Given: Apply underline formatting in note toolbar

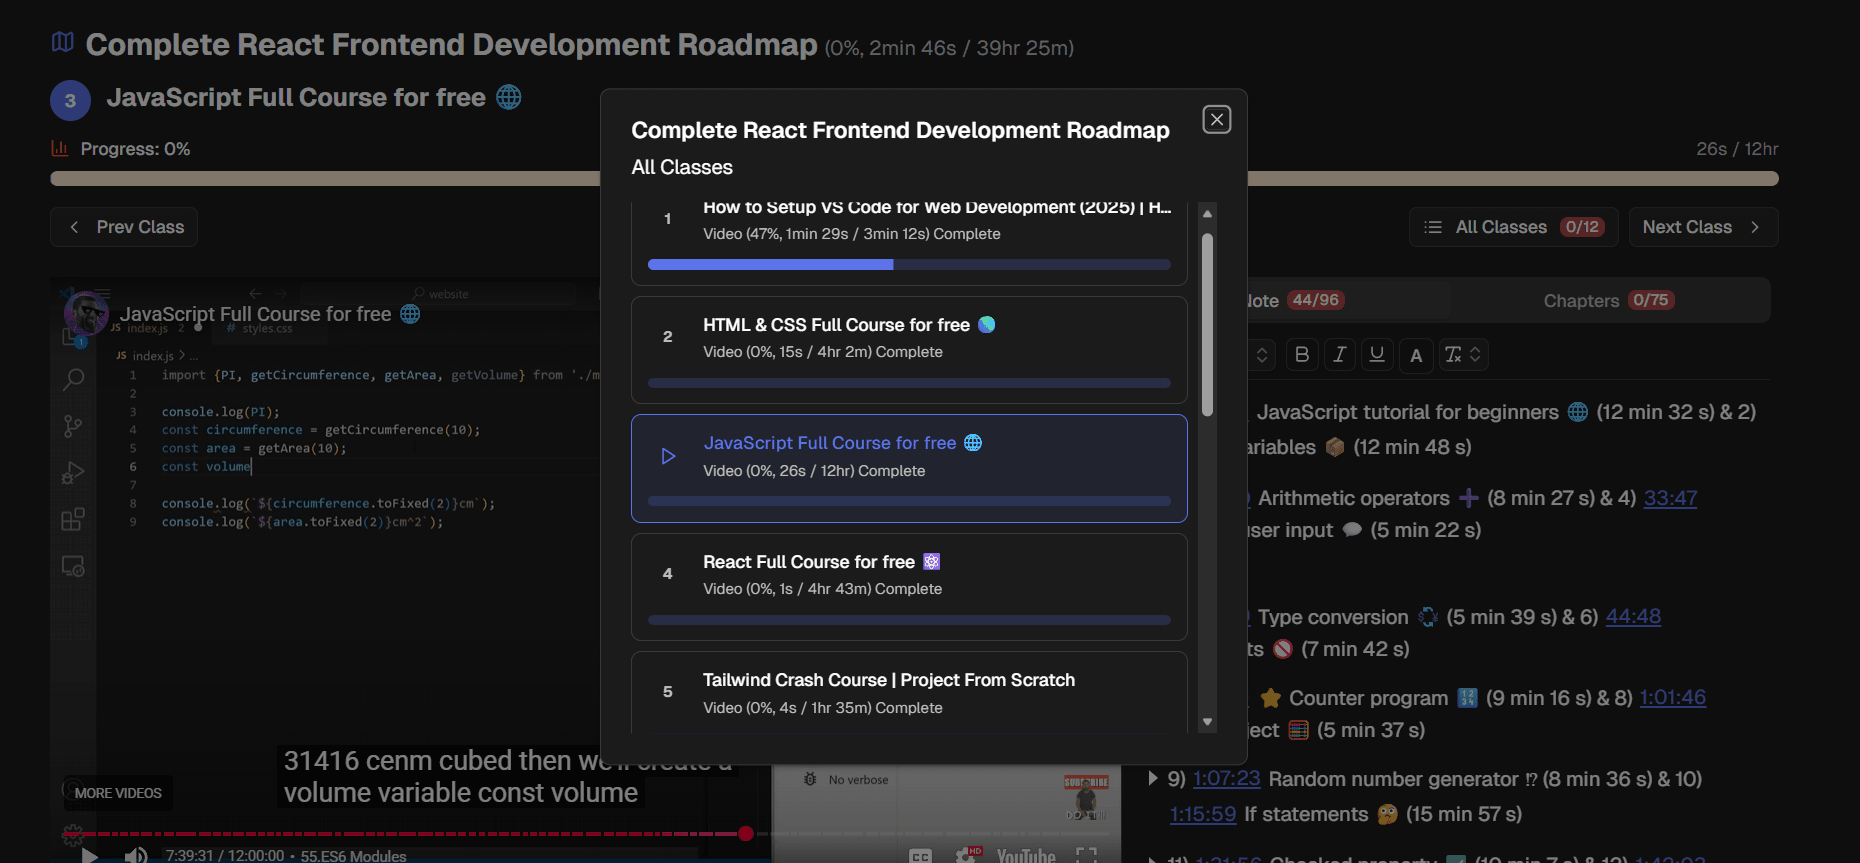Looking at the screenshot, I should [1377, 355].
